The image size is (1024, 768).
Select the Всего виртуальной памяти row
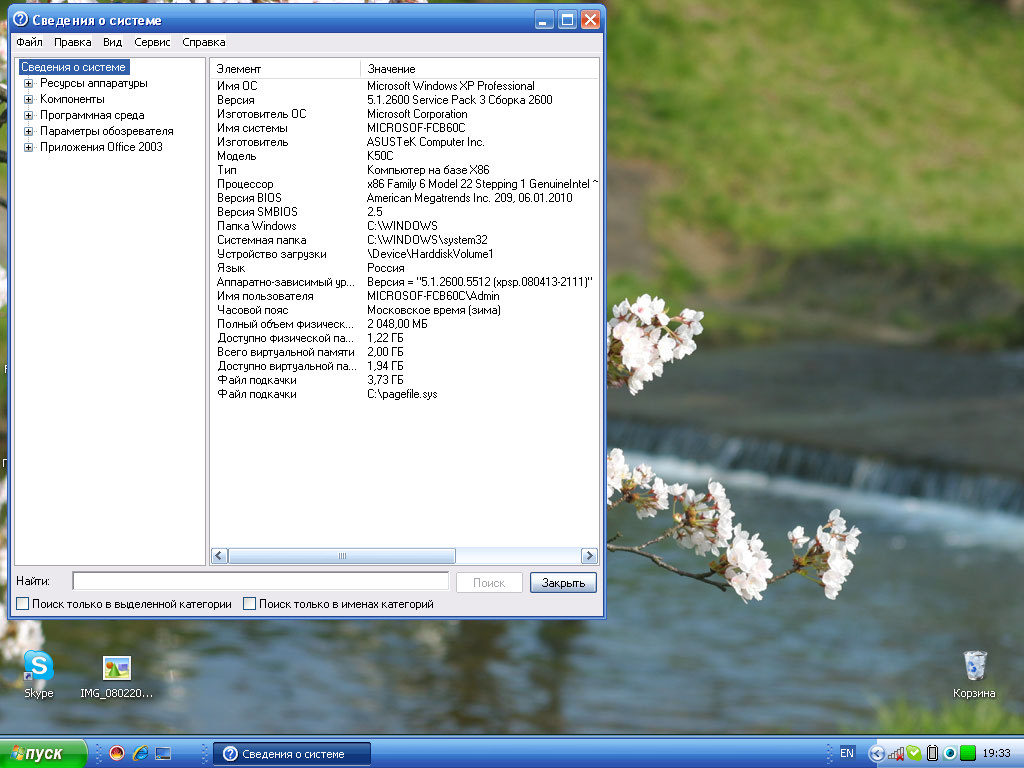click(x=404, y=352)
